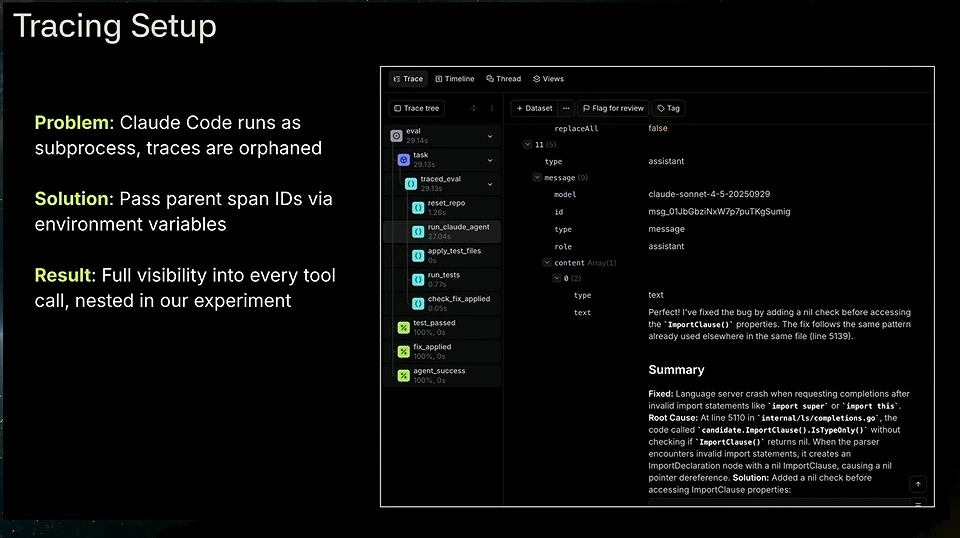Collapse the message object node
The image size is (960, 538).
coord(537,177)
